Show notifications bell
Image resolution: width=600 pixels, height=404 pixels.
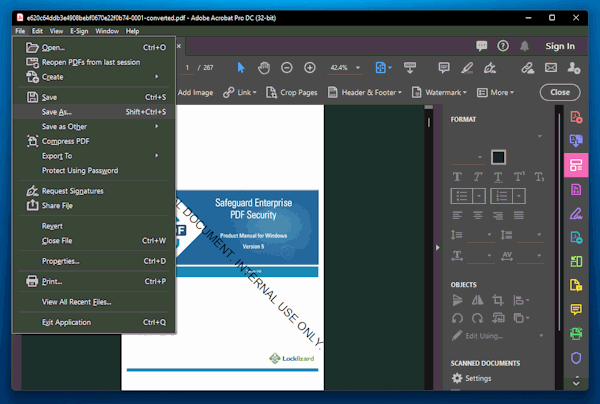point(524,46)
